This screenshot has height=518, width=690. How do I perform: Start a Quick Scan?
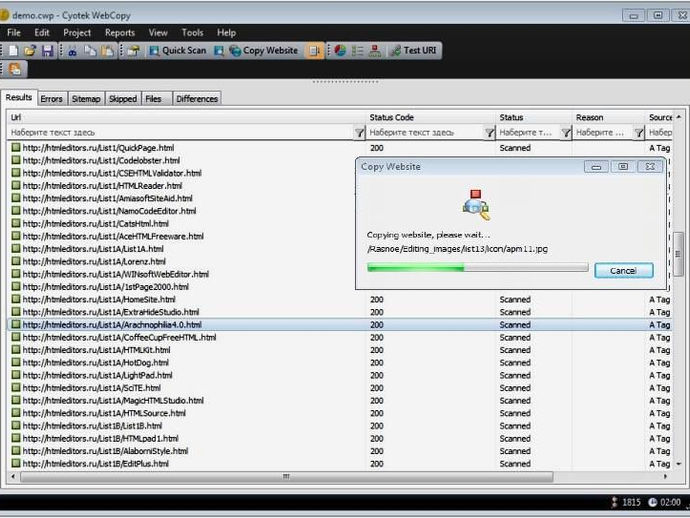178,51
